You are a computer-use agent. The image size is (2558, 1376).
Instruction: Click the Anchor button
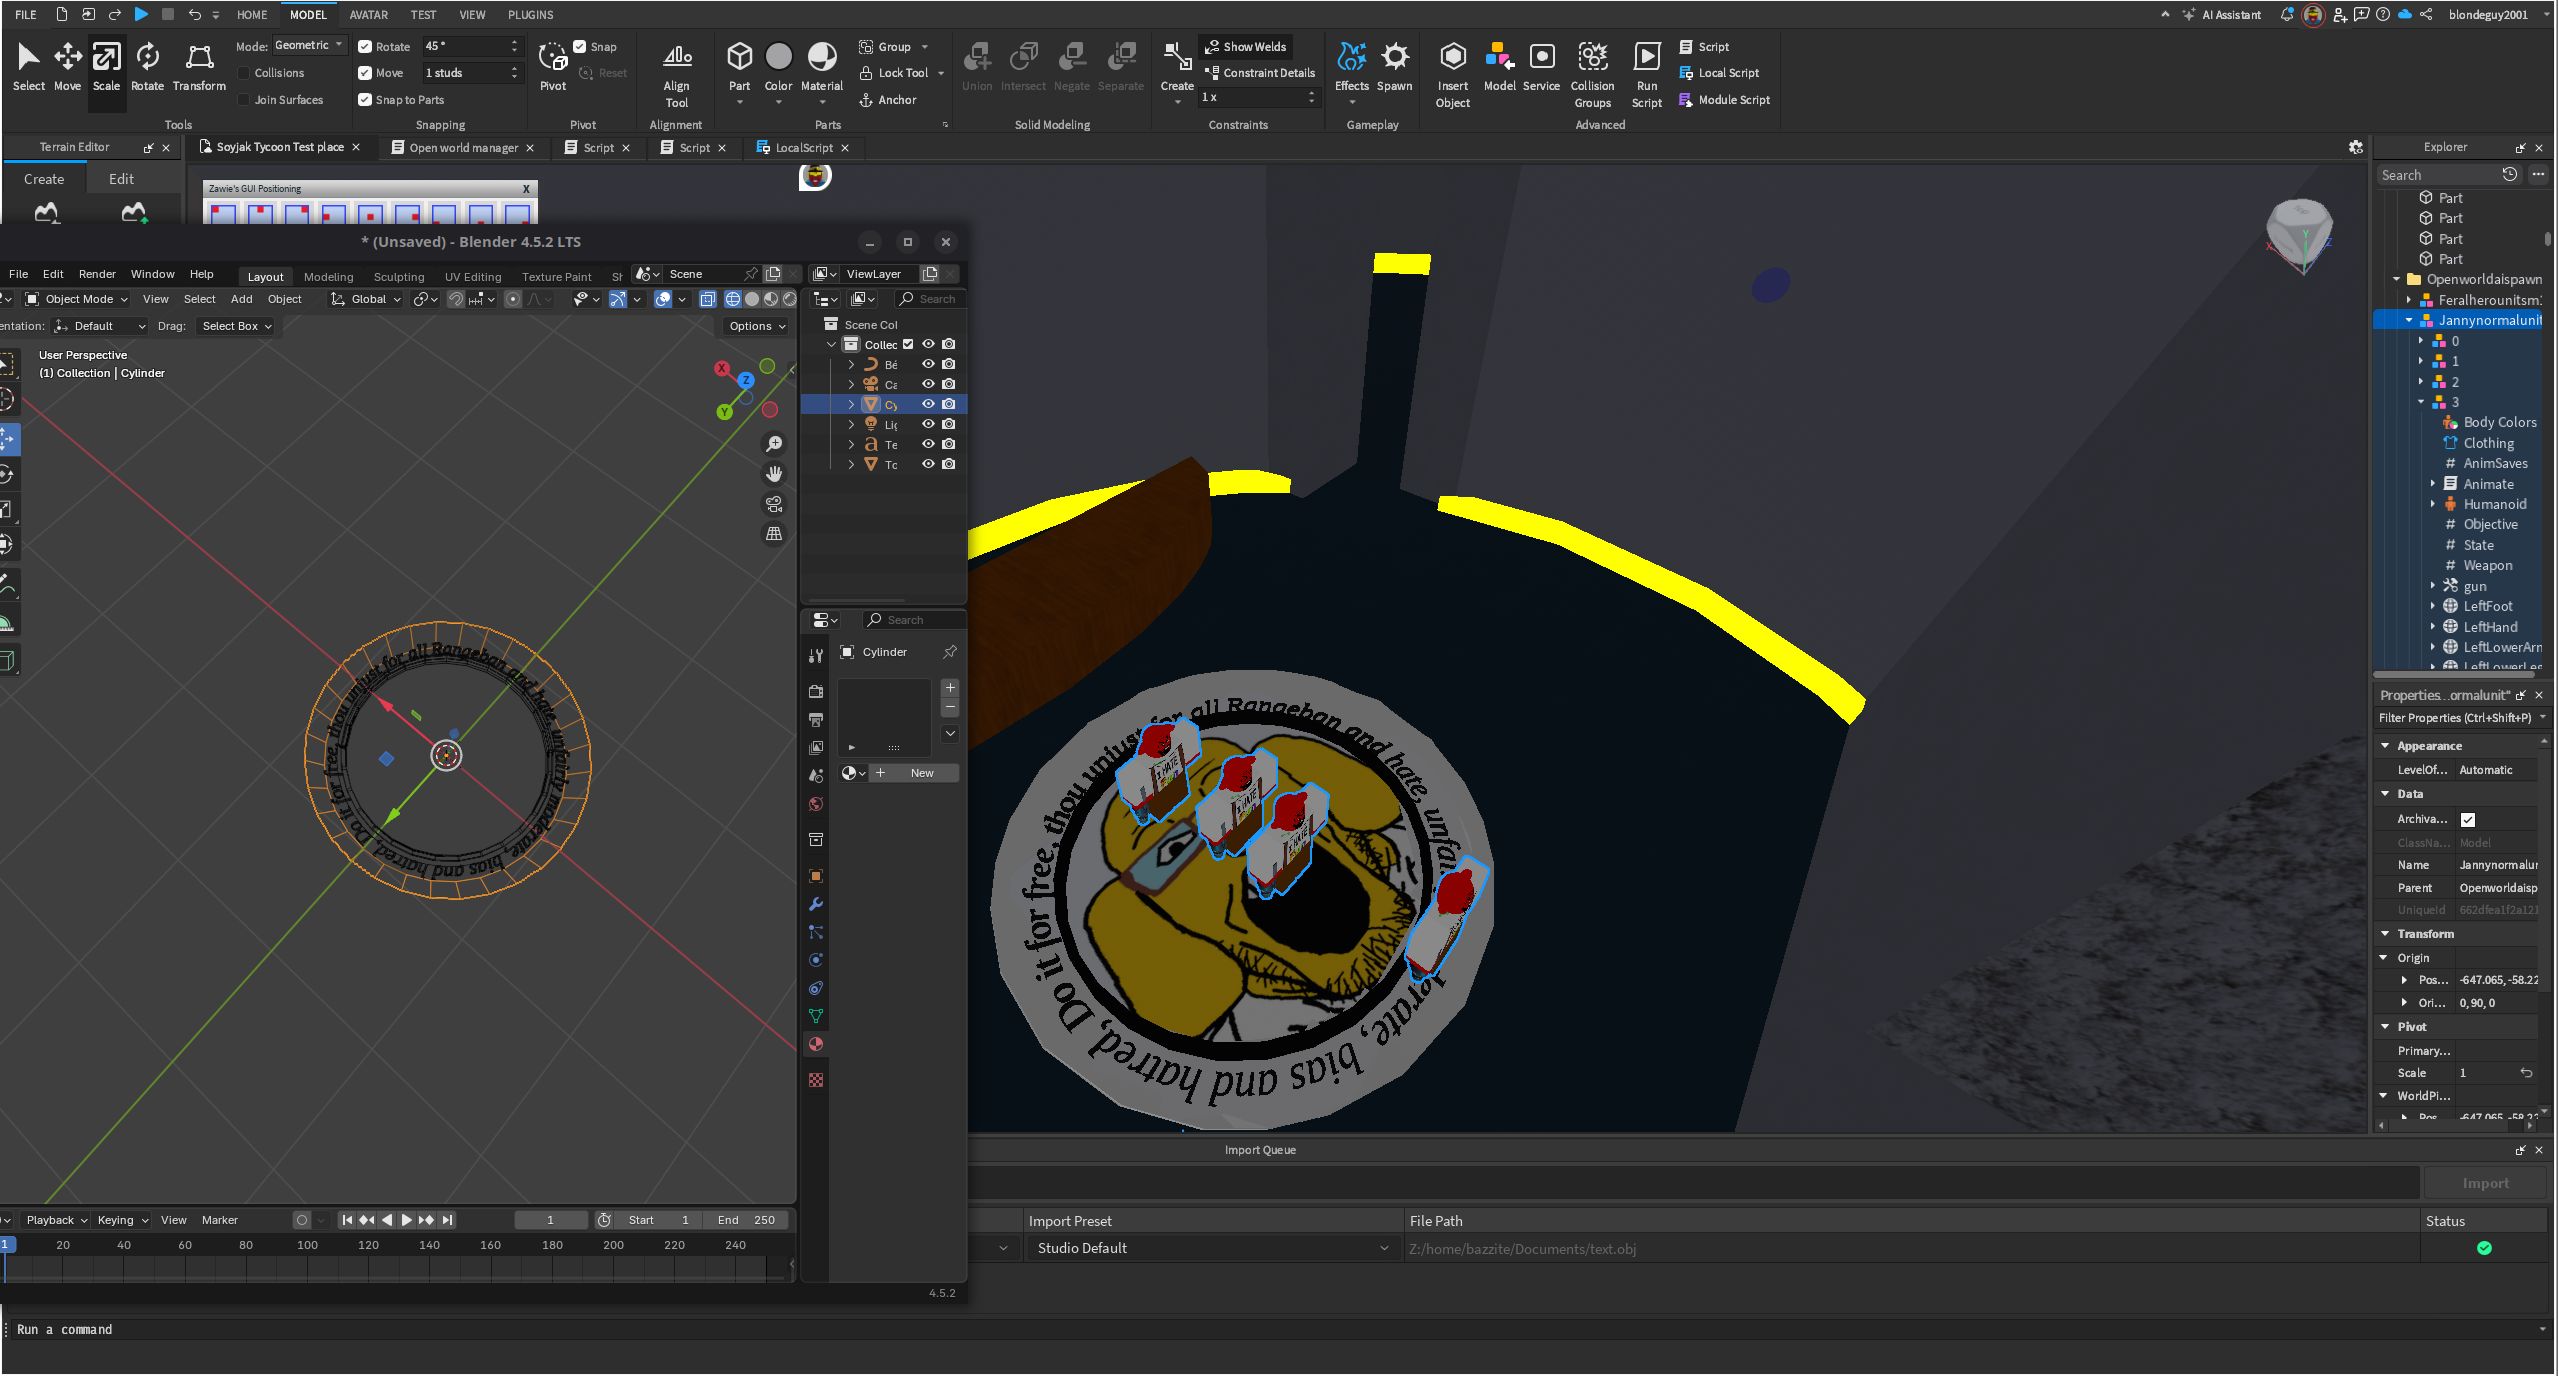click(x=887, y=100)
